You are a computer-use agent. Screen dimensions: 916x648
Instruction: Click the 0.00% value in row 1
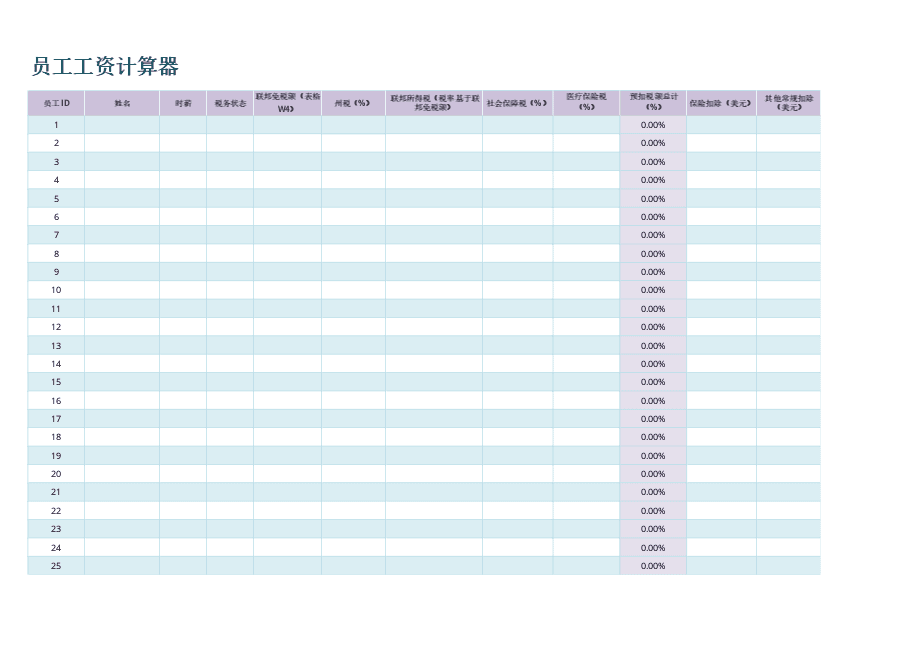click(653, 125)
